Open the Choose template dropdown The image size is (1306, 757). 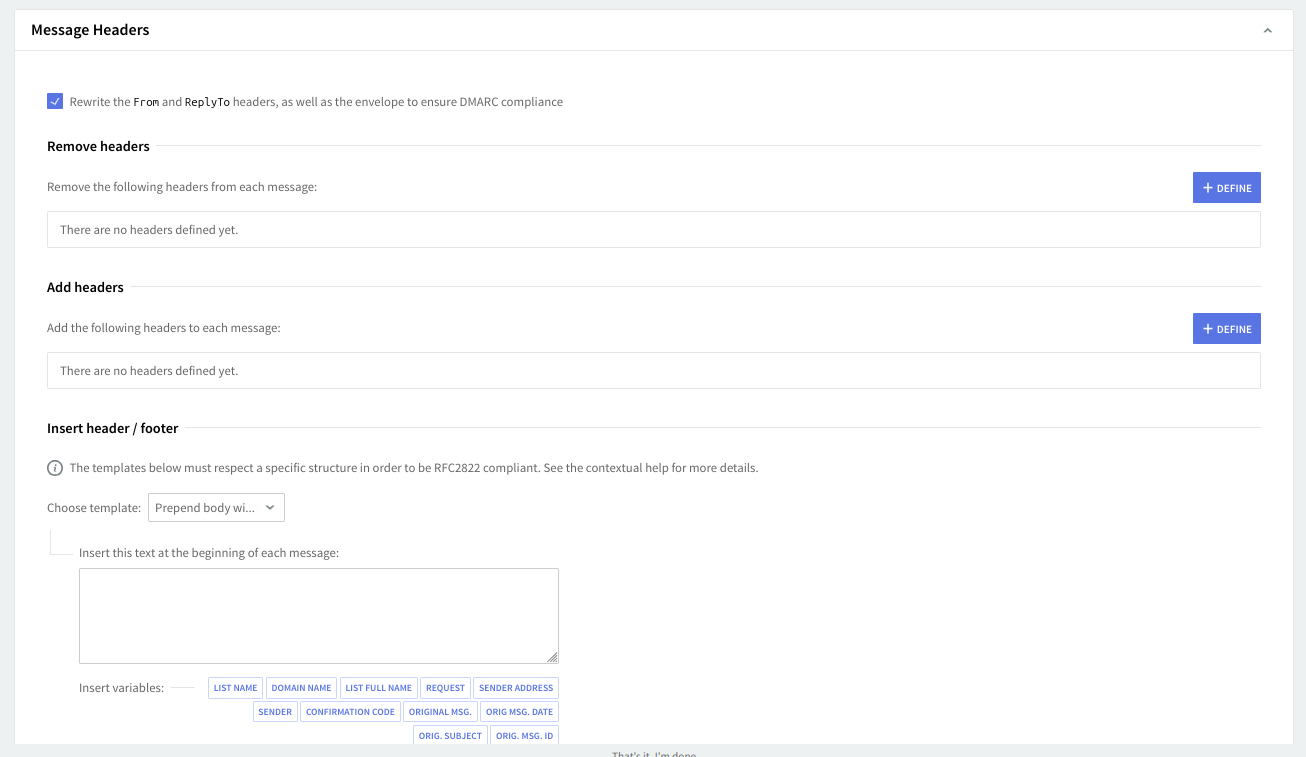pyautogui.click(x=216, y=508)
